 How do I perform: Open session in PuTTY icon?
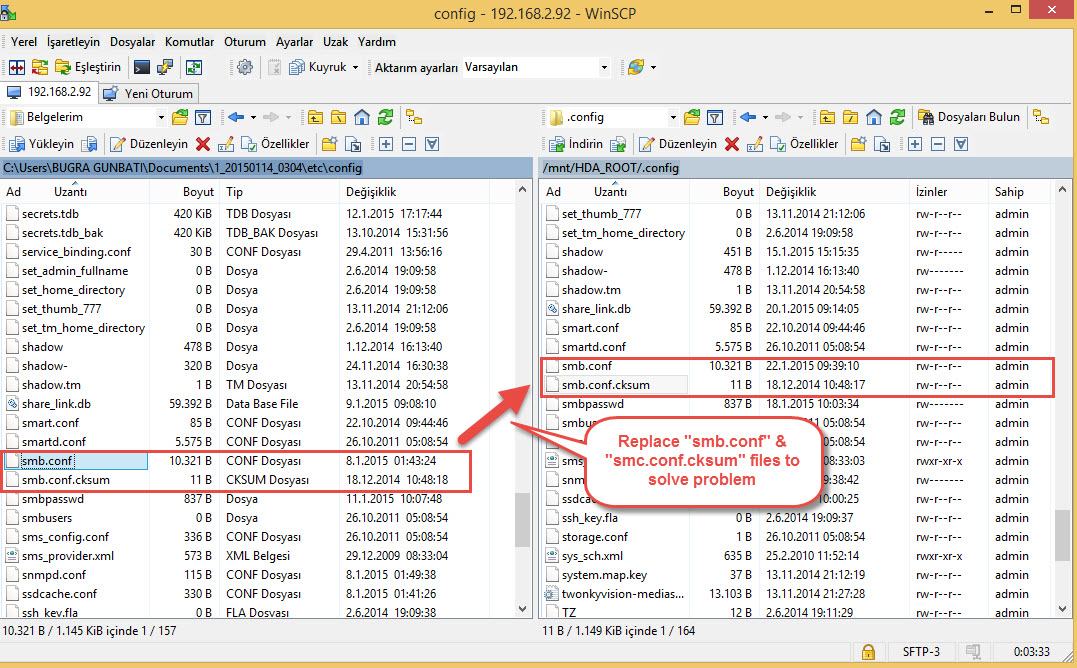(165, 67)
